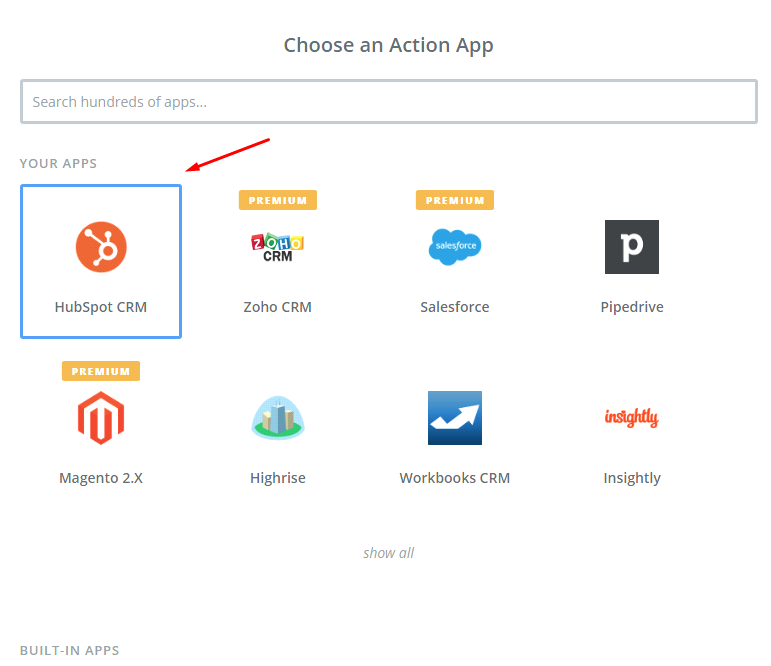Click the 'Salesforce' name label

tap(455, 307)
